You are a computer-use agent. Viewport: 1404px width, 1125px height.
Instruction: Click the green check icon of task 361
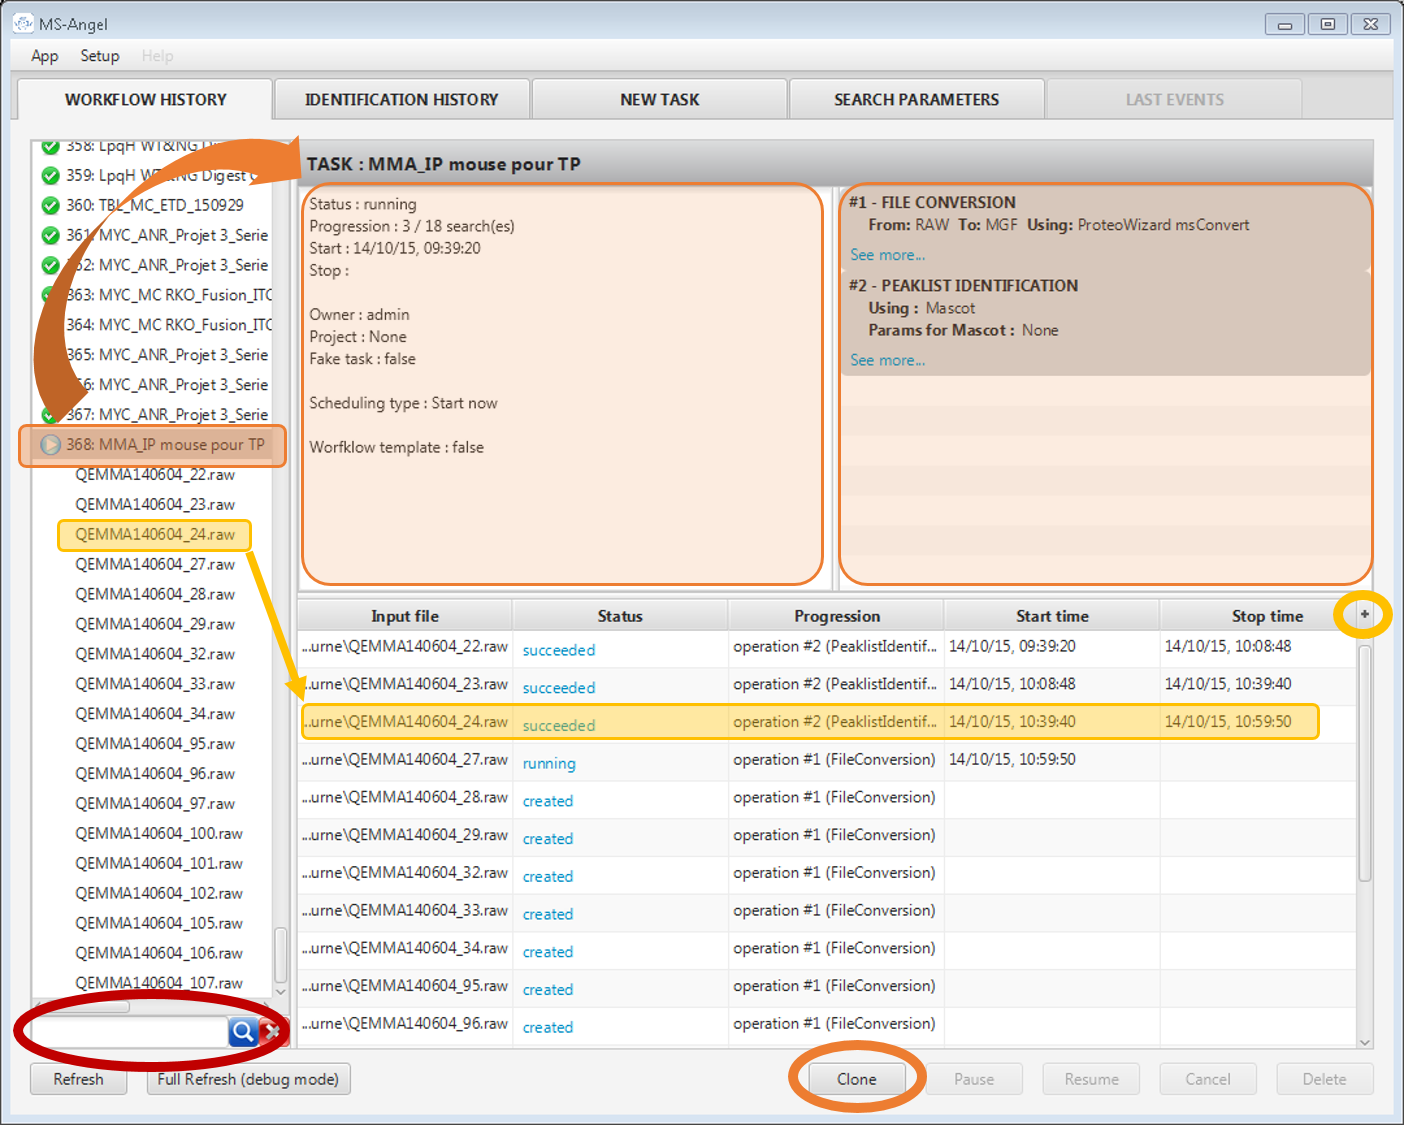tap(50, 236)
